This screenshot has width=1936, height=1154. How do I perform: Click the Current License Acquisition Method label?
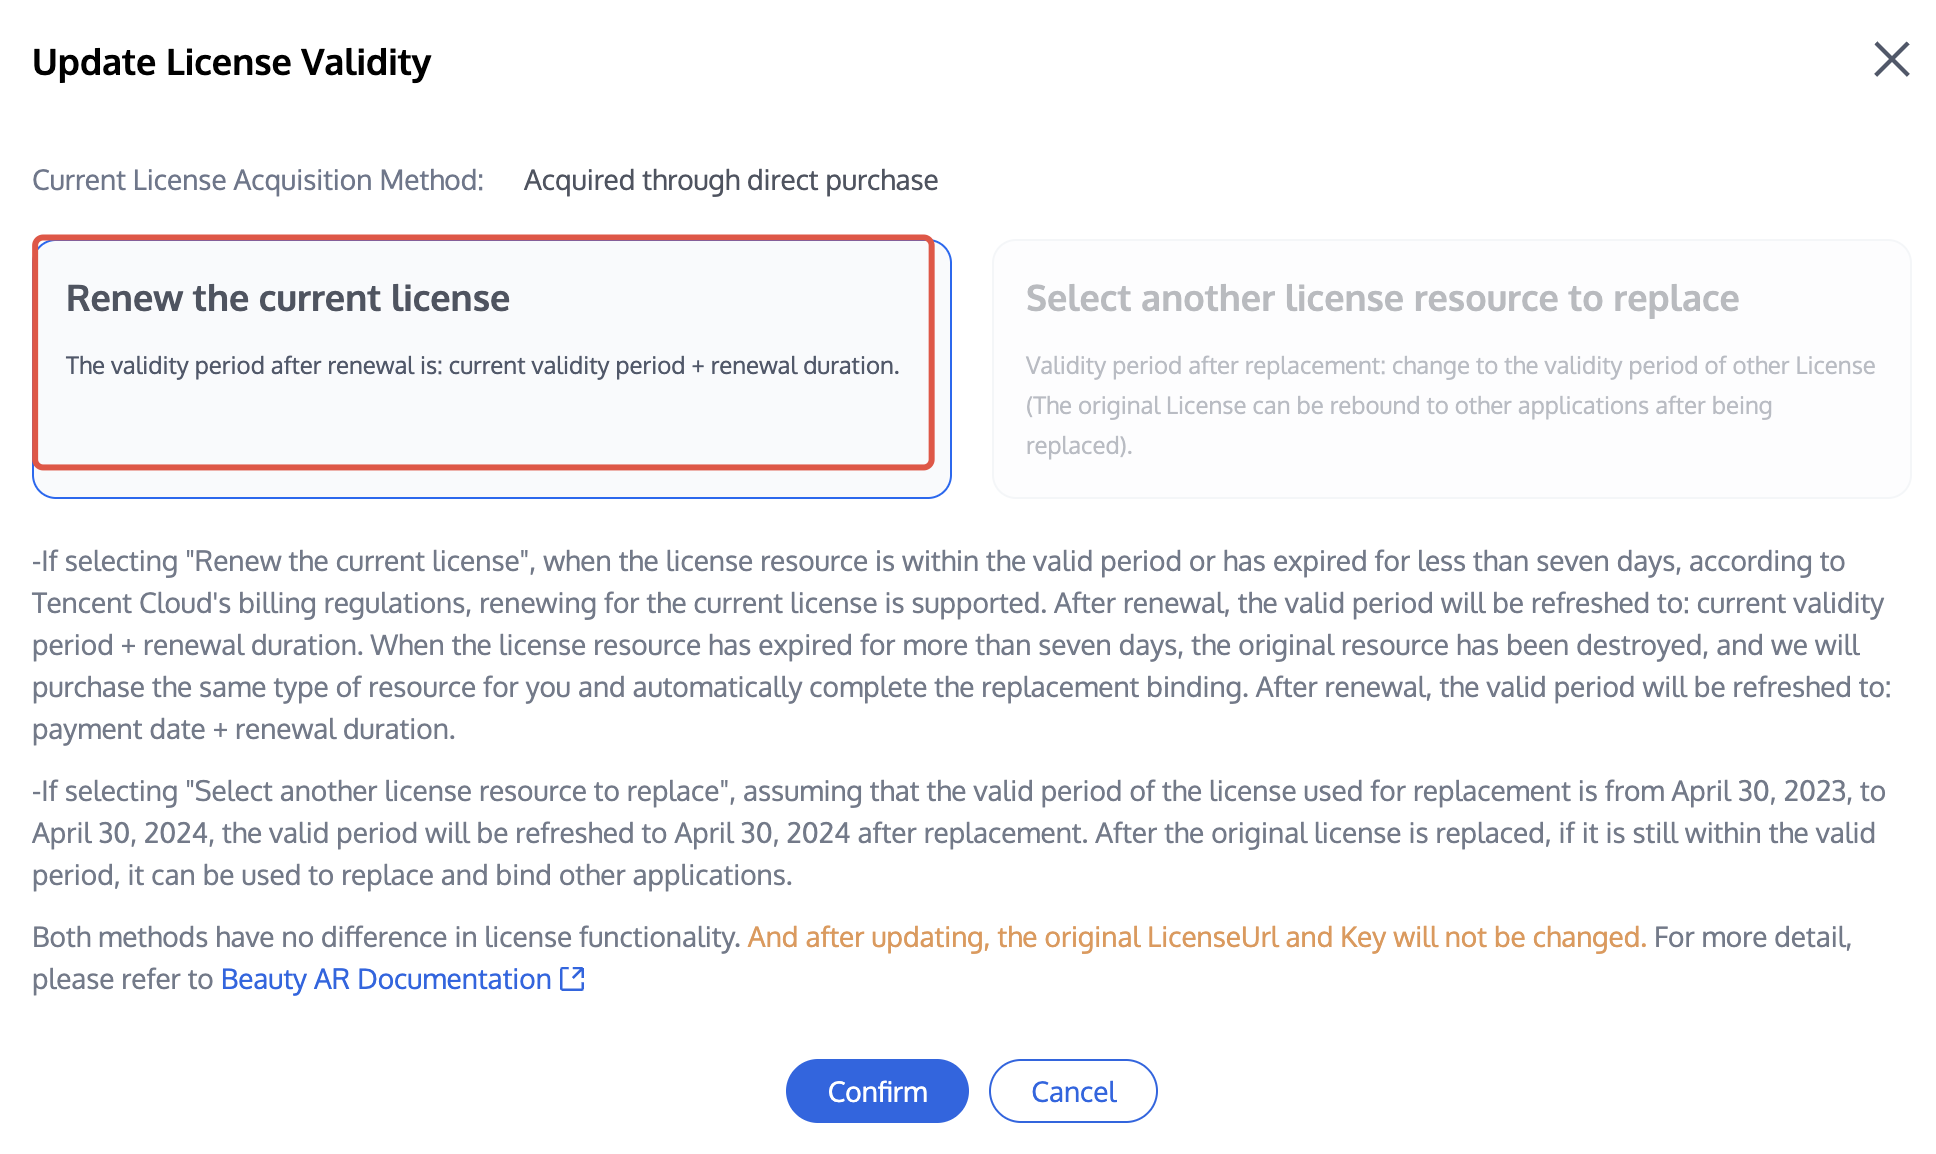(258, 180)
